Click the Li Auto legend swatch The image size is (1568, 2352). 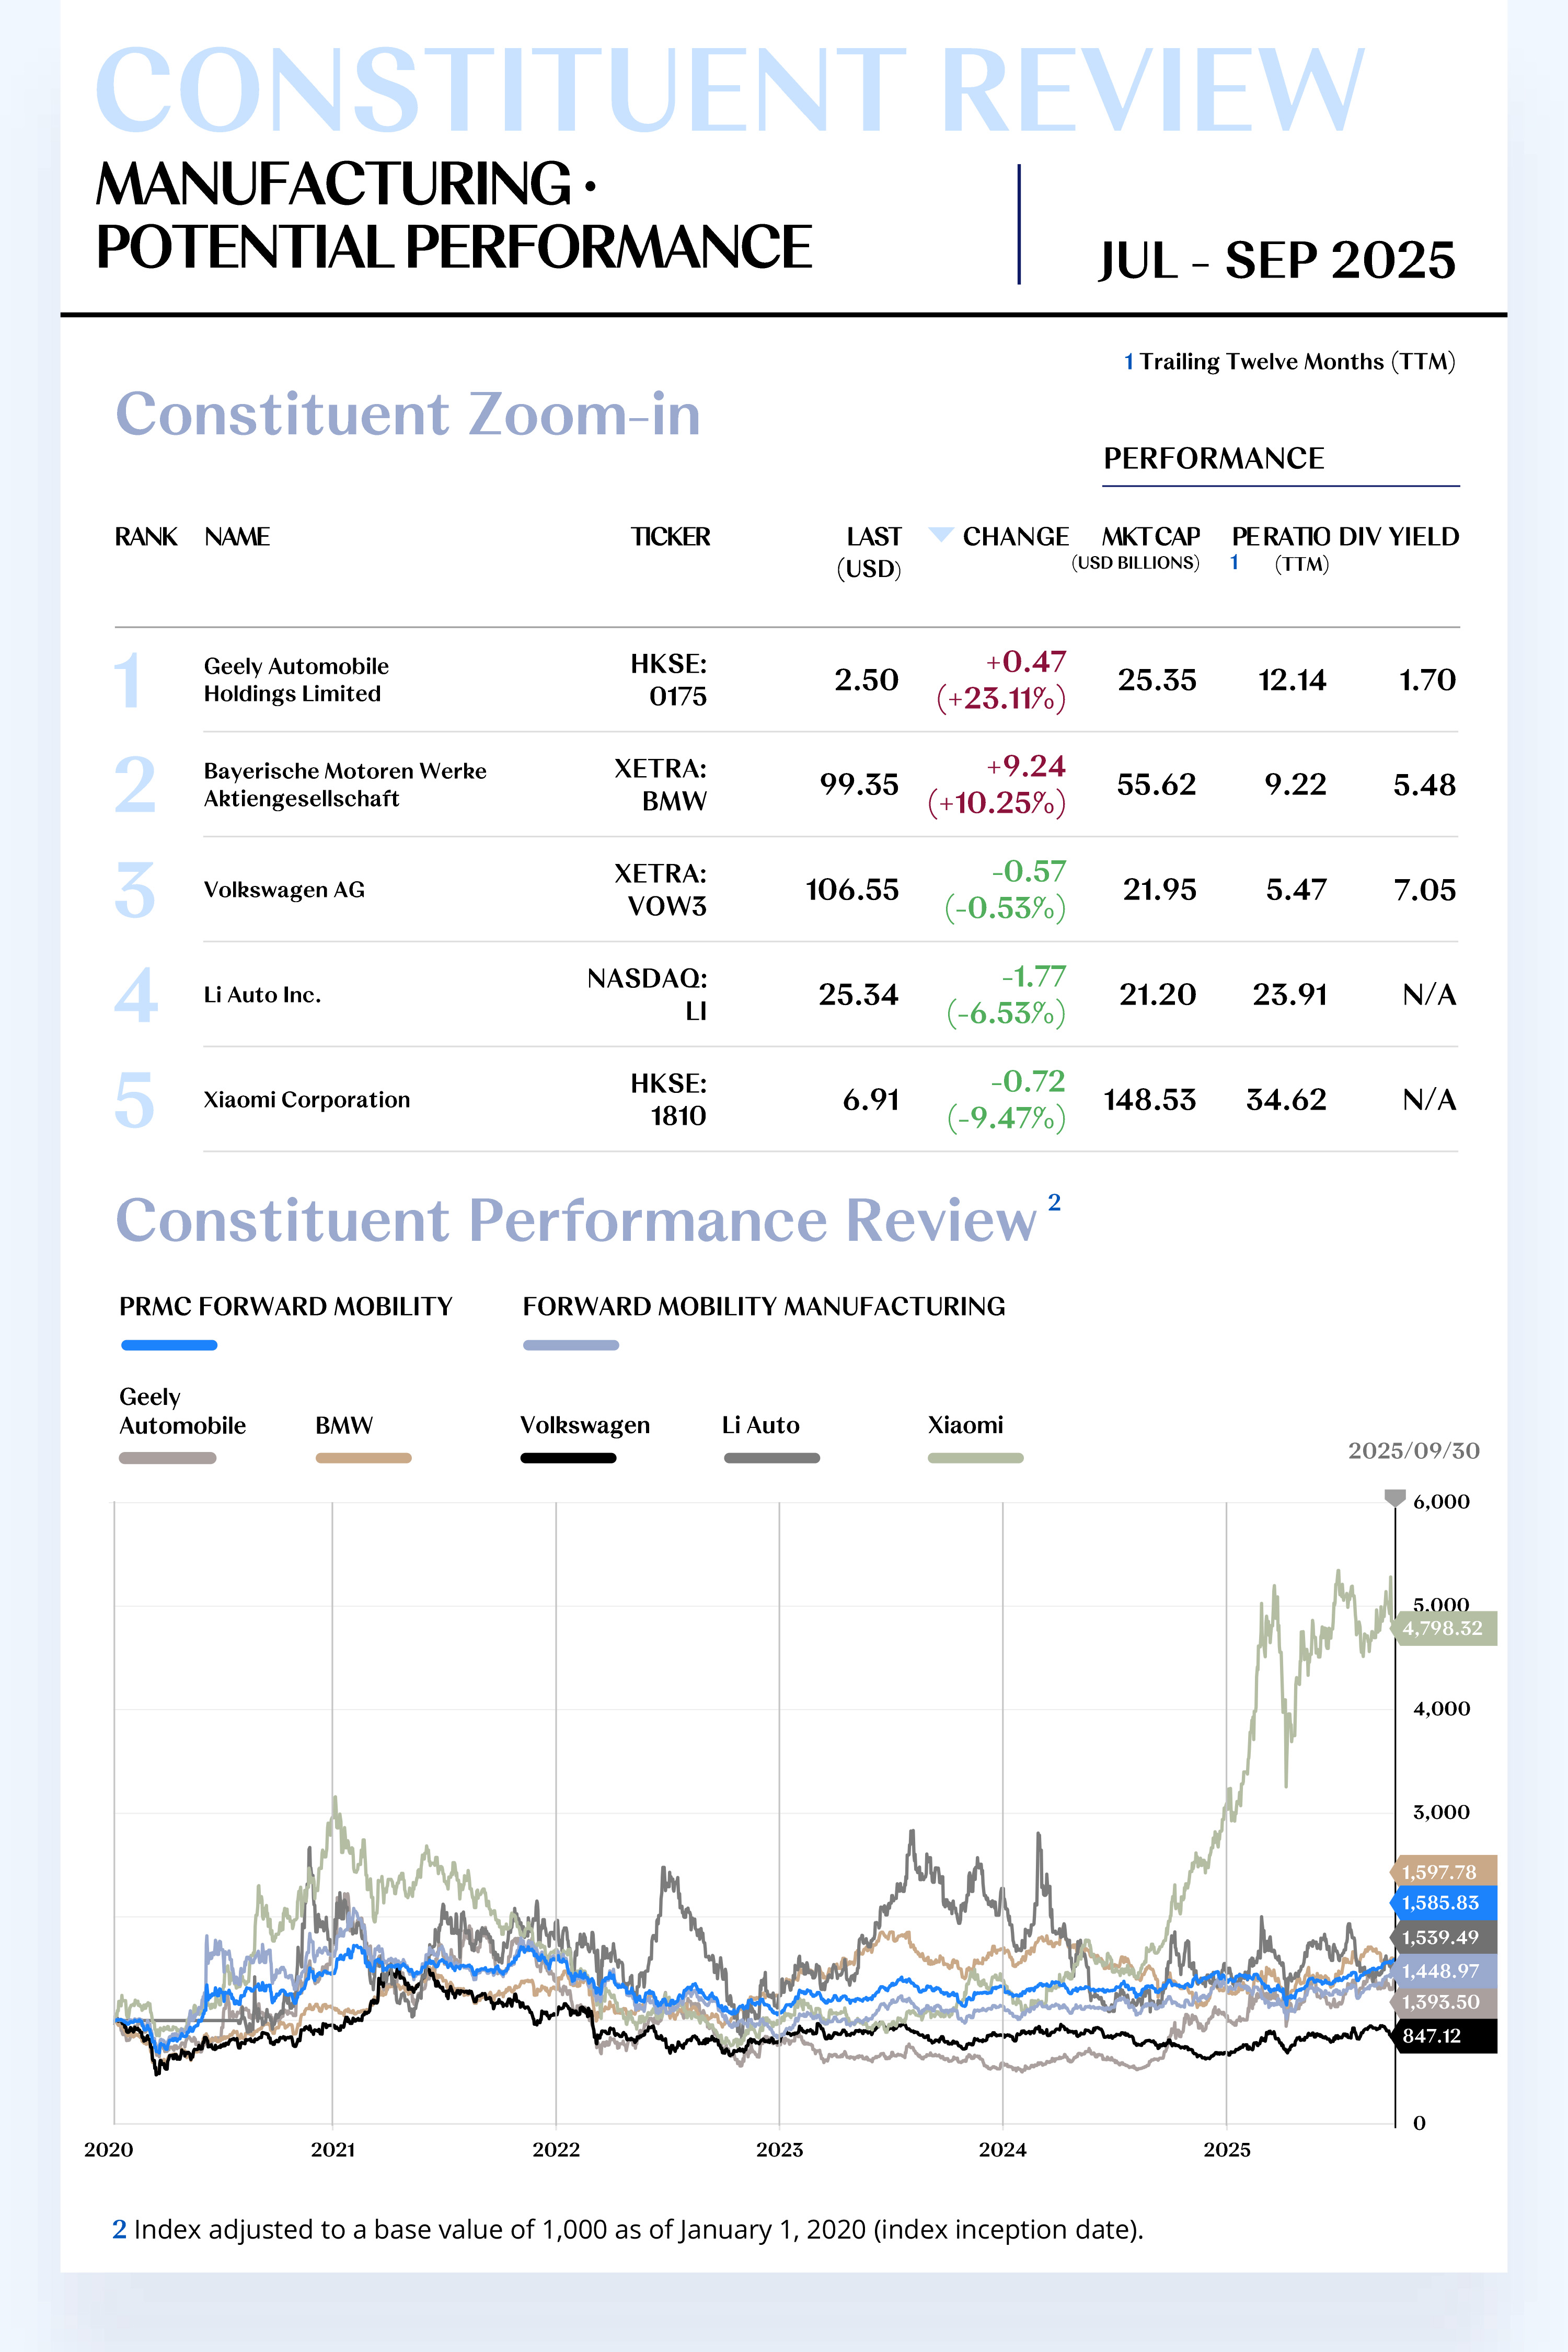pyautogui.click(x=771, y=1458)
